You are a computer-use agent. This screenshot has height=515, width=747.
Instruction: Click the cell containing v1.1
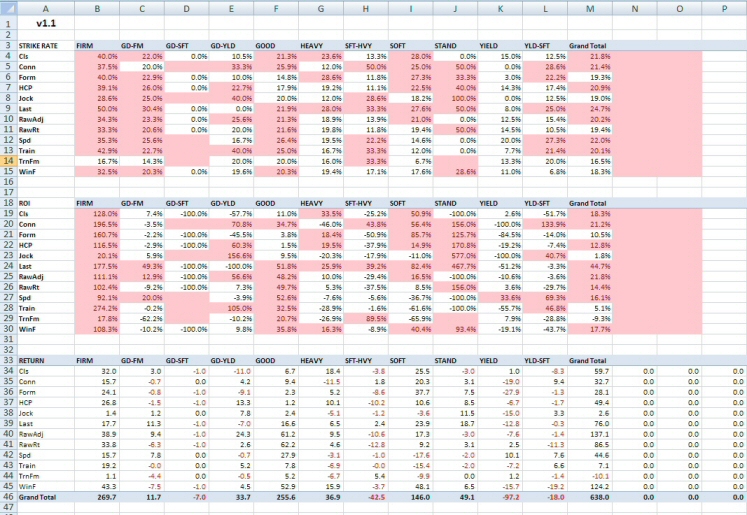[45, 21]
